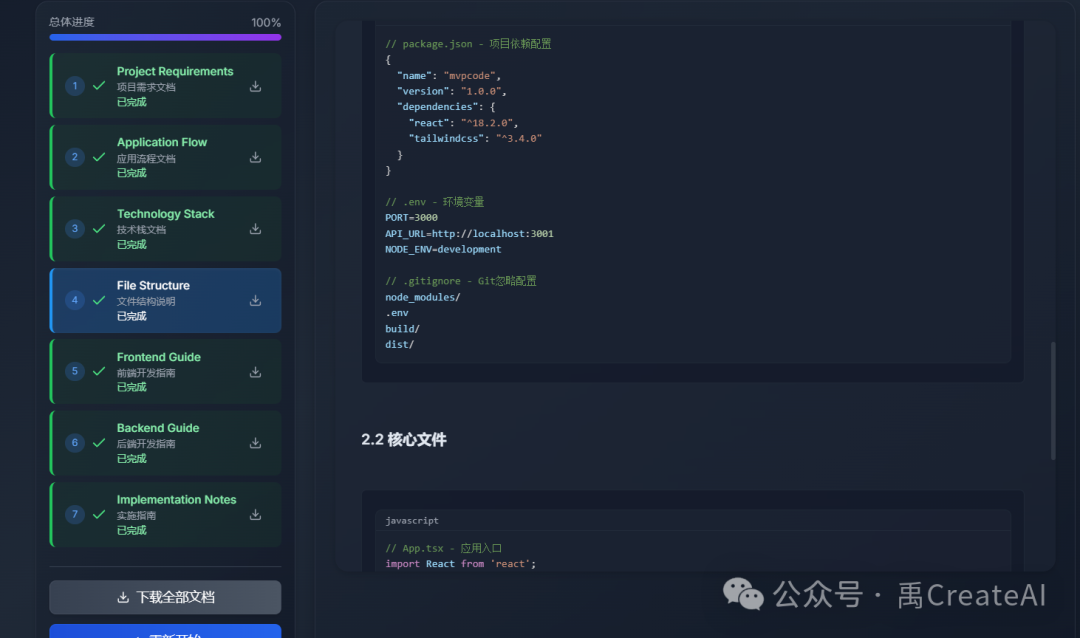The width and height of the screenshot is (1080, 638).
Task: Select the File Structure step
Action: tap(165, 300)
